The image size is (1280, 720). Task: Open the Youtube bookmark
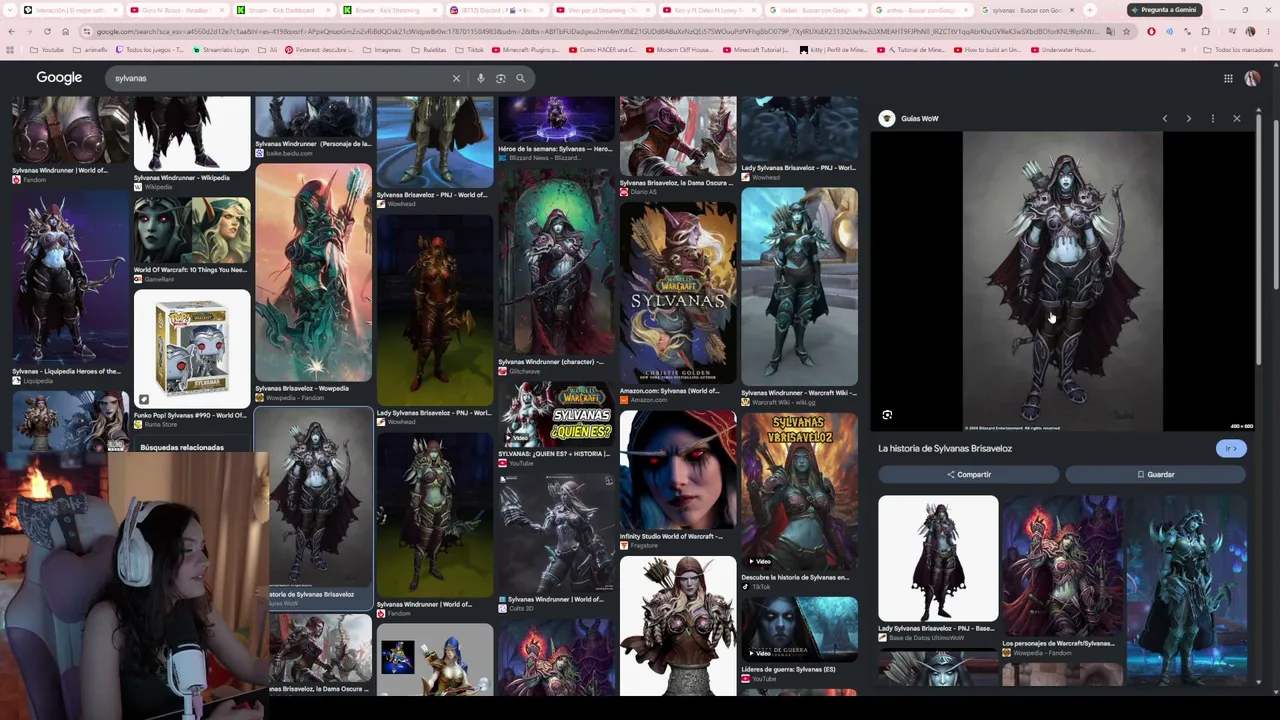tap(47, 50)
